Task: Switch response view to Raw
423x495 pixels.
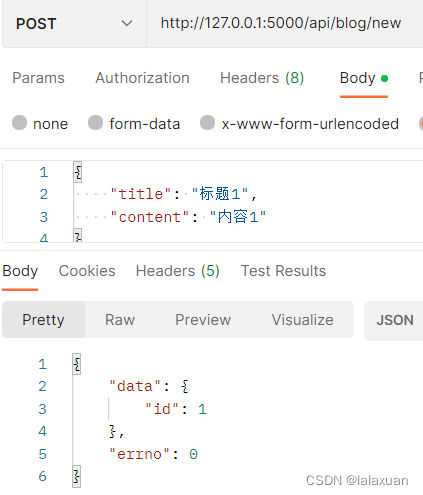Action: tap(120, 320)
